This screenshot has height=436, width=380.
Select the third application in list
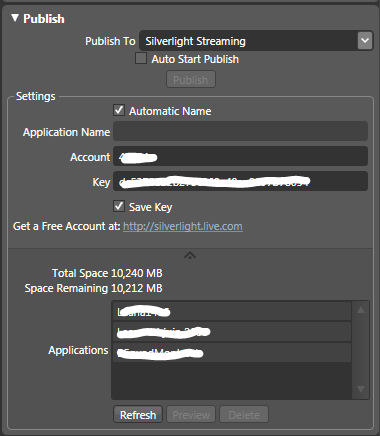[232, 352]
